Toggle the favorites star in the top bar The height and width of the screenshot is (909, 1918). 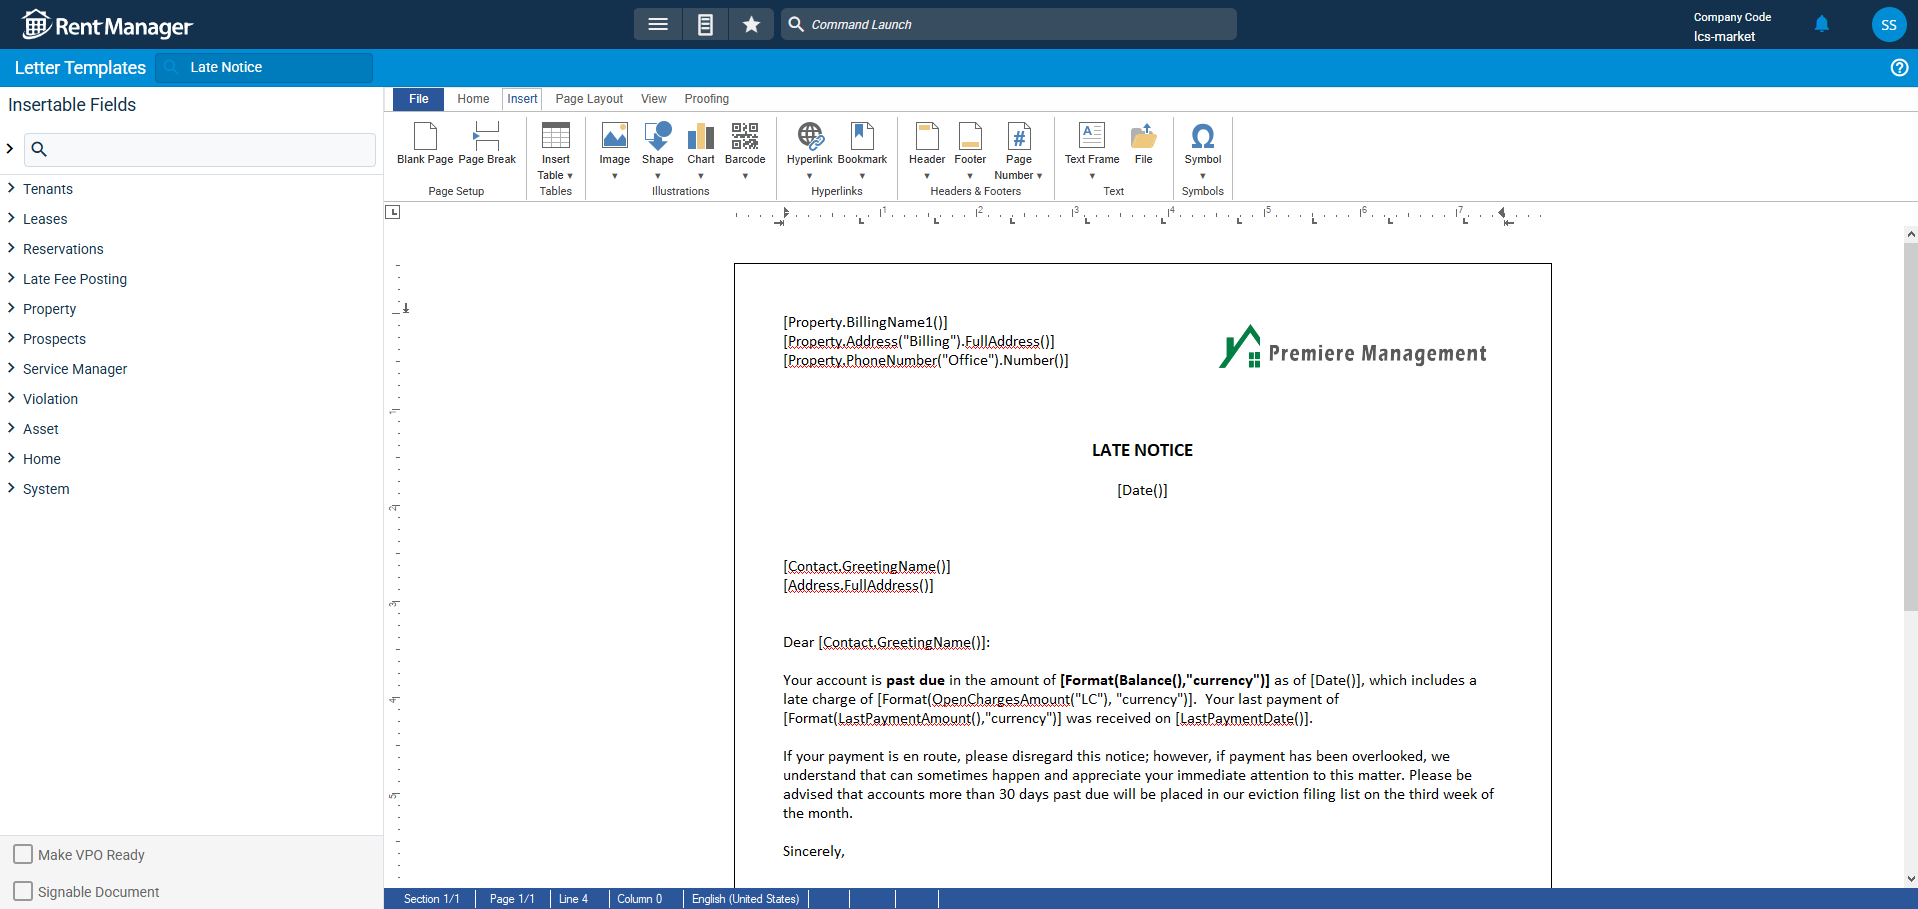(x=751, y=23)
